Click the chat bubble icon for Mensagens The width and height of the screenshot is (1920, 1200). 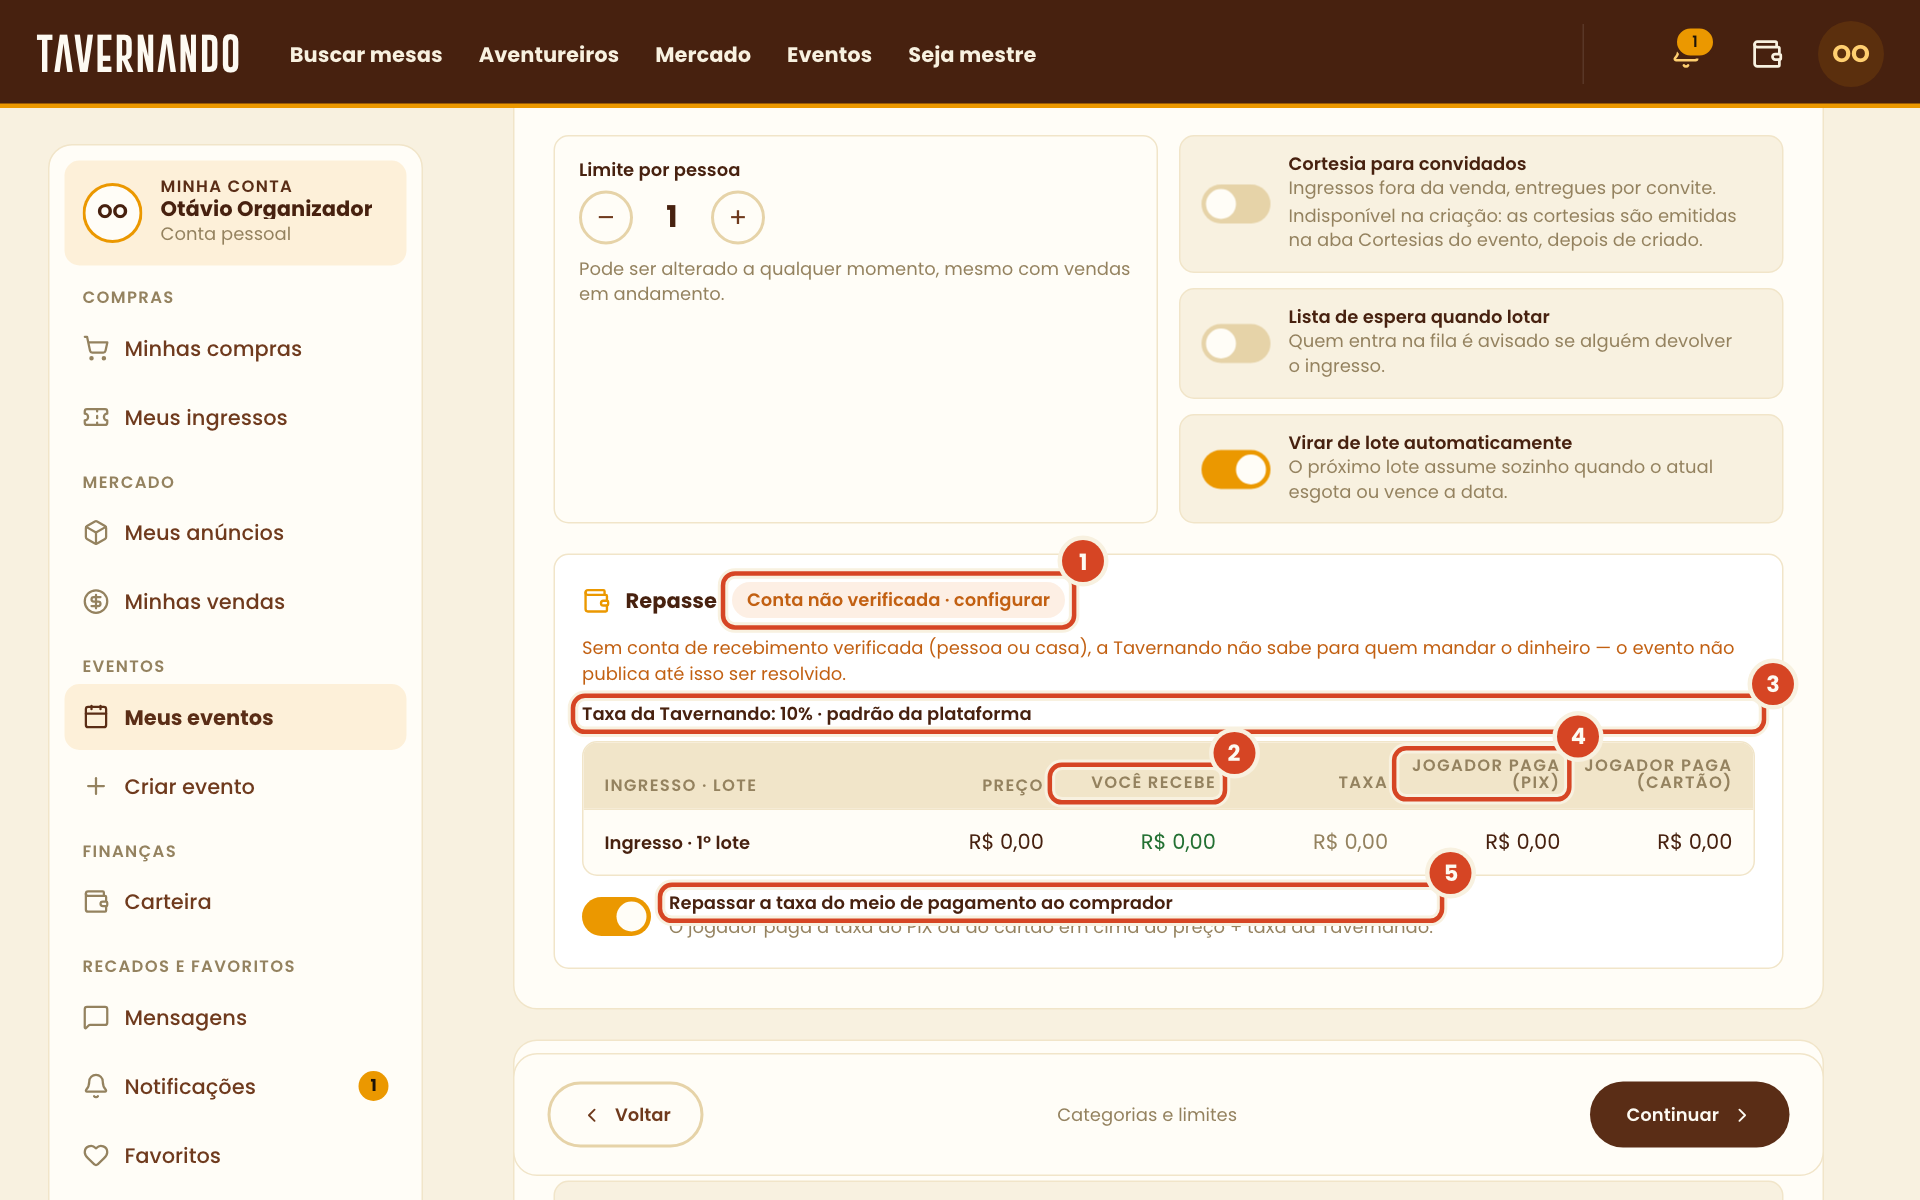click(96, 1017)
